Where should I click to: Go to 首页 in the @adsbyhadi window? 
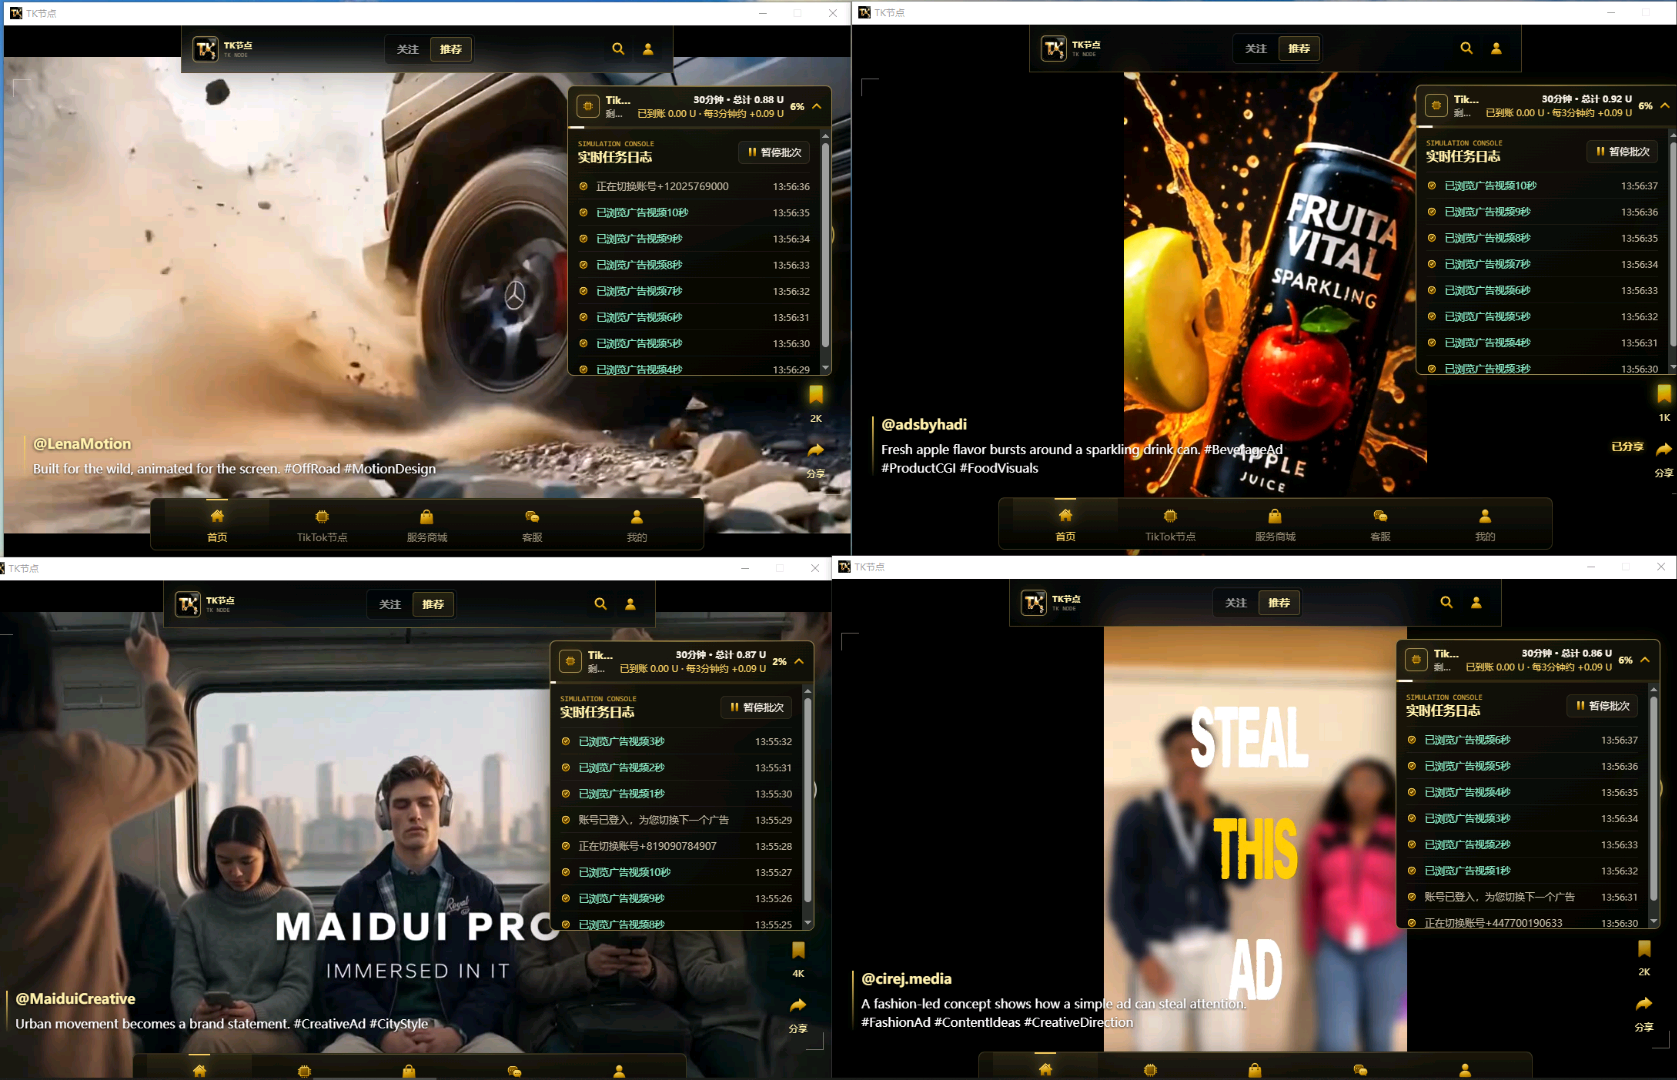click(x=1065, y=524)
